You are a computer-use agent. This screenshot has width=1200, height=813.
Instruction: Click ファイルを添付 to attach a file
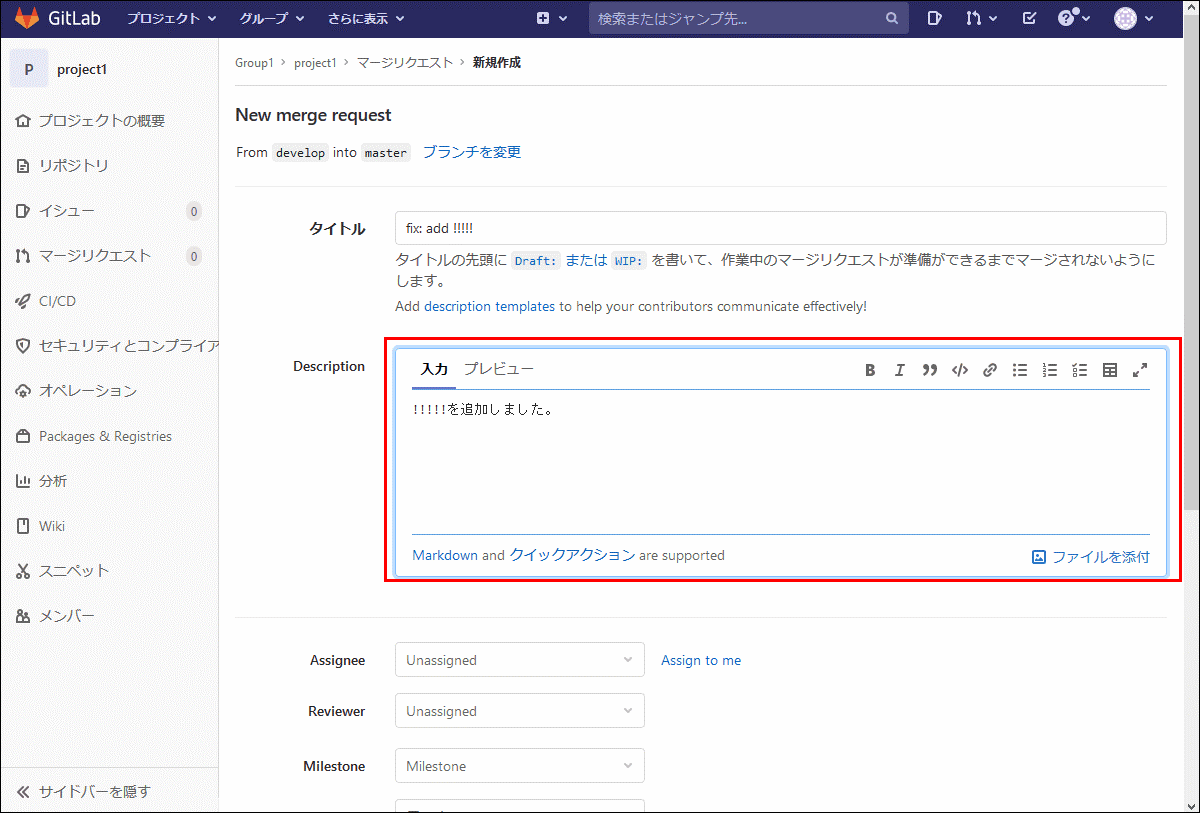[x=1091, y=557]
